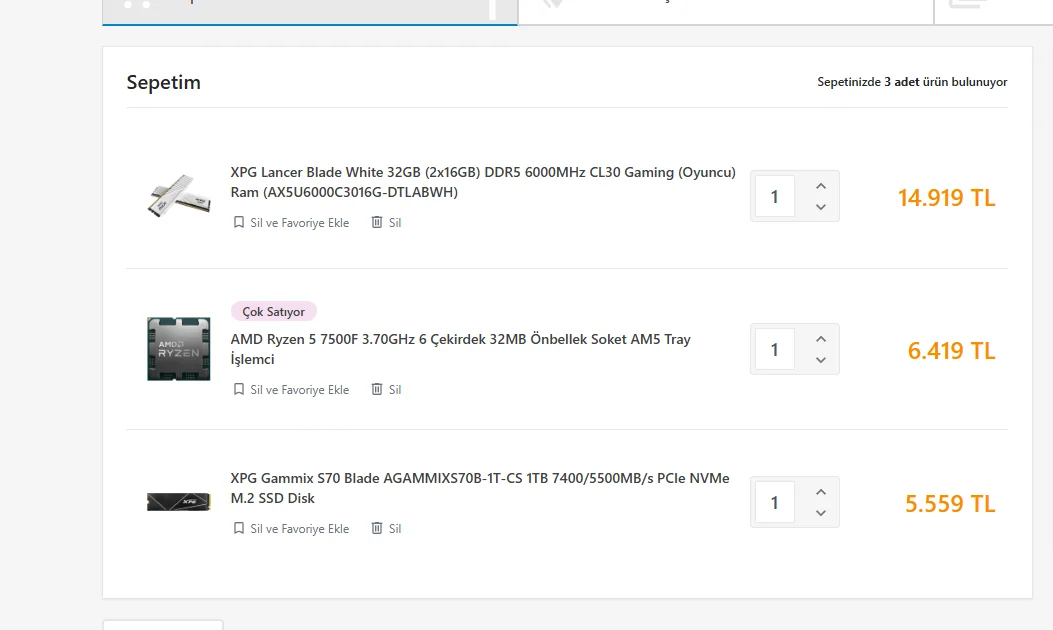The width and height of the screenshot is (1053, 630).
Task: Click bookmark icon for XPG Lancer Blade RAM
Action: [238, 222]
